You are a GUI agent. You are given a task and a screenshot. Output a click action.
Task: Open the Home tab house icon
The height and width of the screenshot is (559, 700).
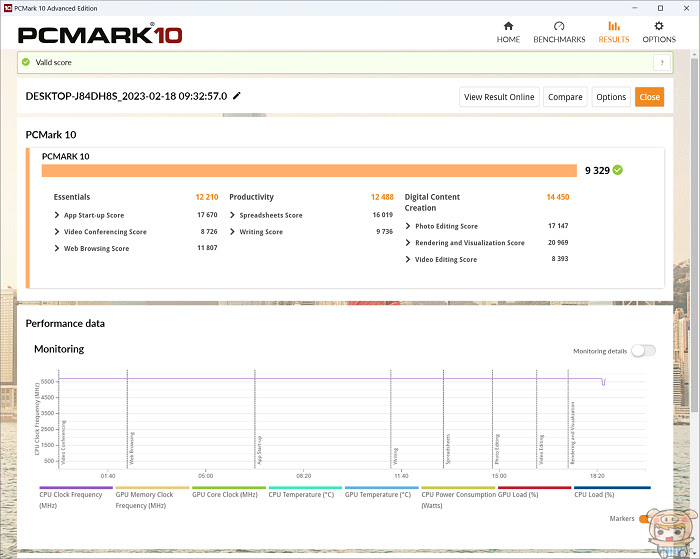[x=508, y=26]
